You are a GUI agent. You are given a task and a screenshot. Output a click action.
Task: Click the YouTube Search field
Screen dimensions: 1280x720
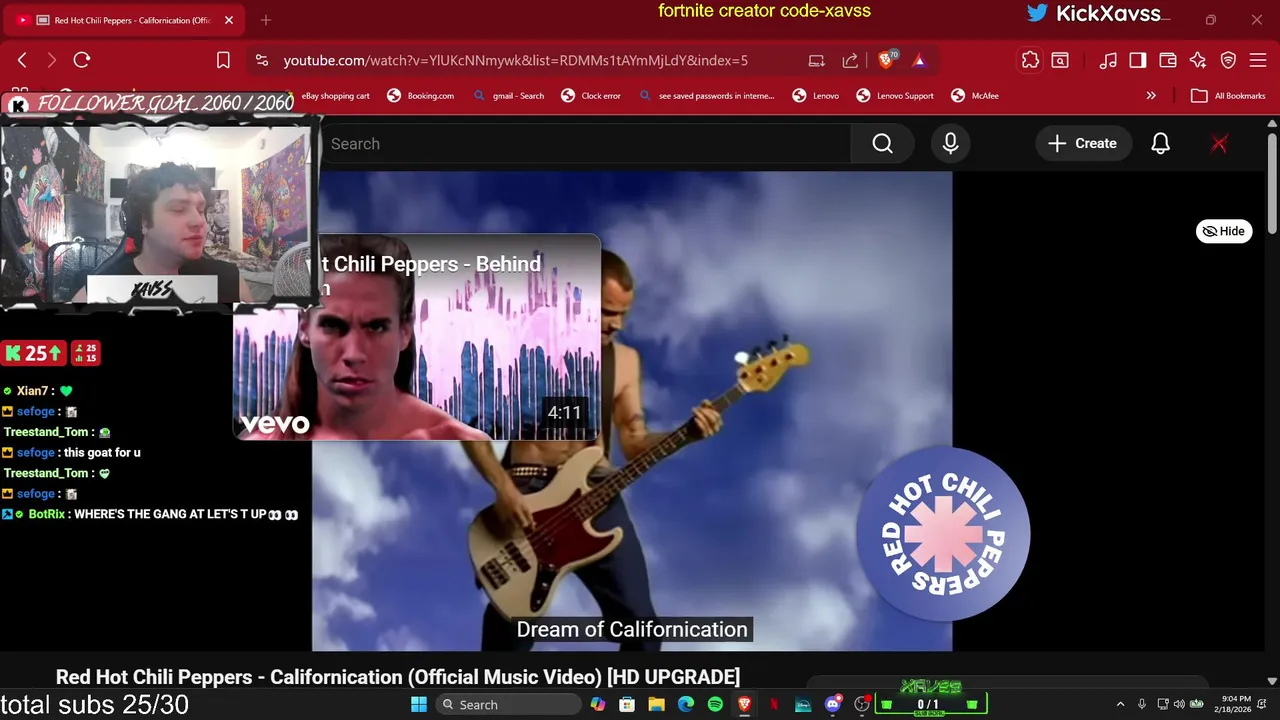point(585,144)
